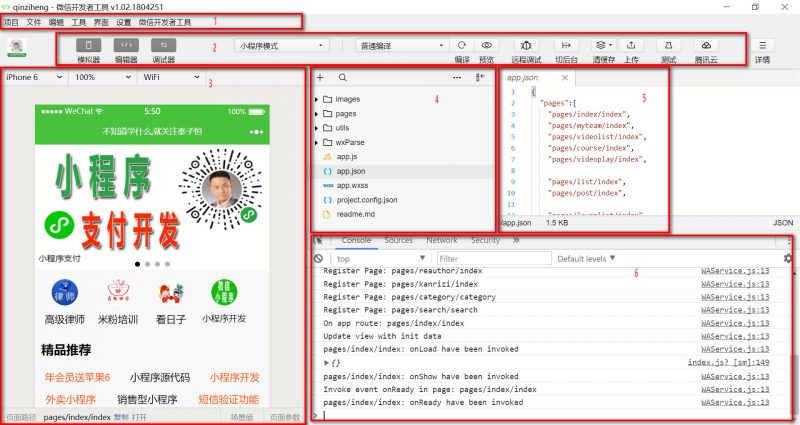Tap the 高级律师 icon in simulator
Viewport: 800px width, 425px height.
coord(64,292)
